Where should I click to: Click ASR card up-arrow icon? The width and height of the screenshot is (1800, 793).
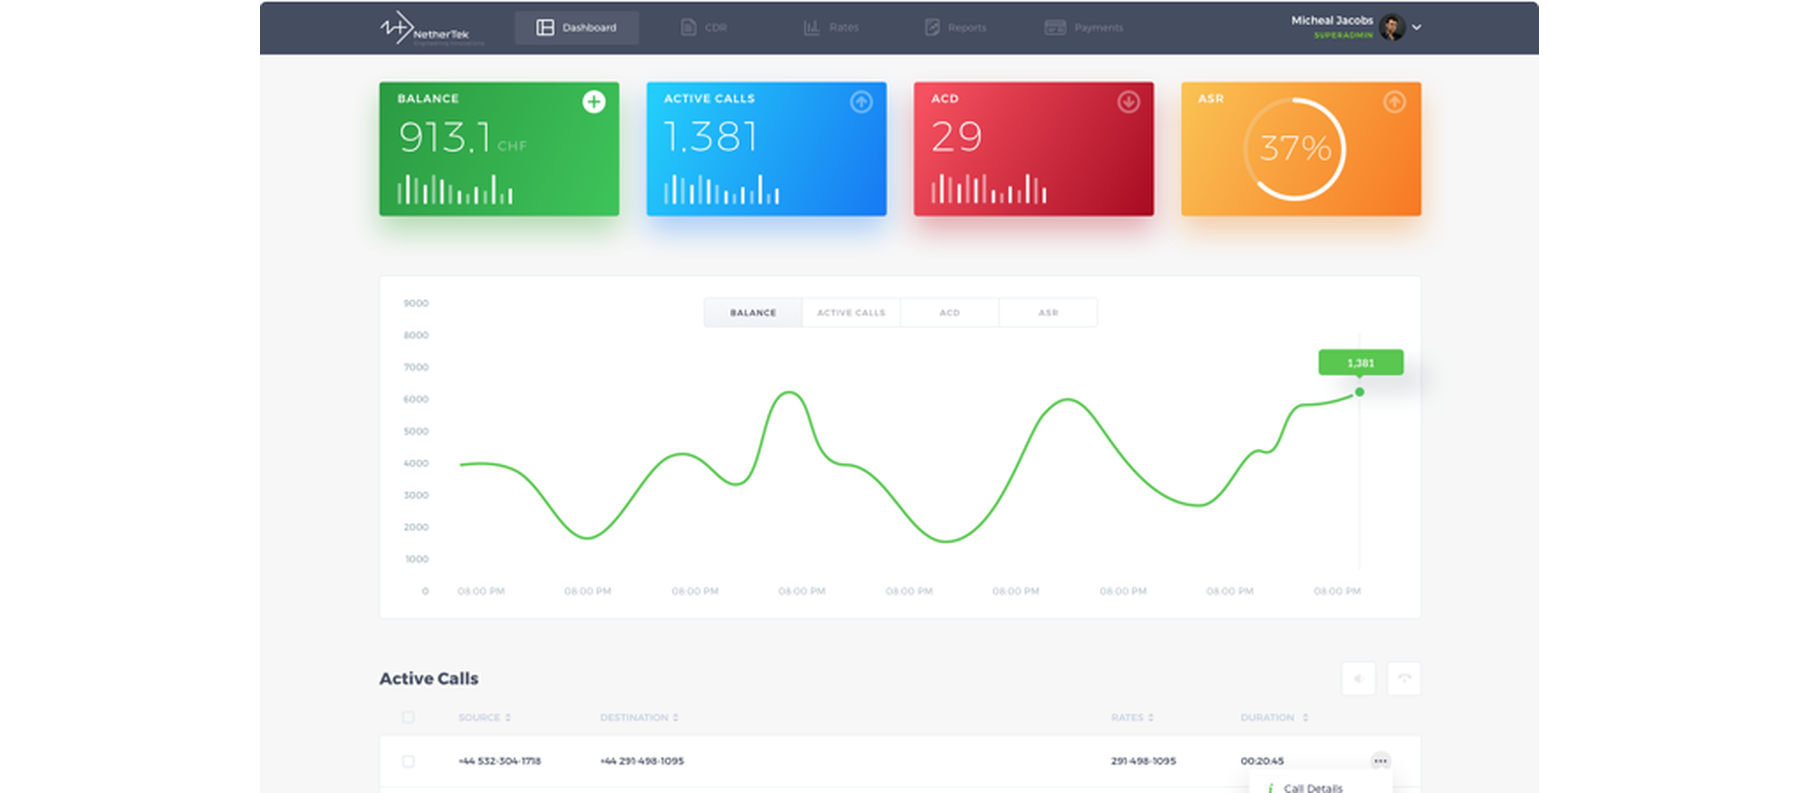coord(1394,101)
